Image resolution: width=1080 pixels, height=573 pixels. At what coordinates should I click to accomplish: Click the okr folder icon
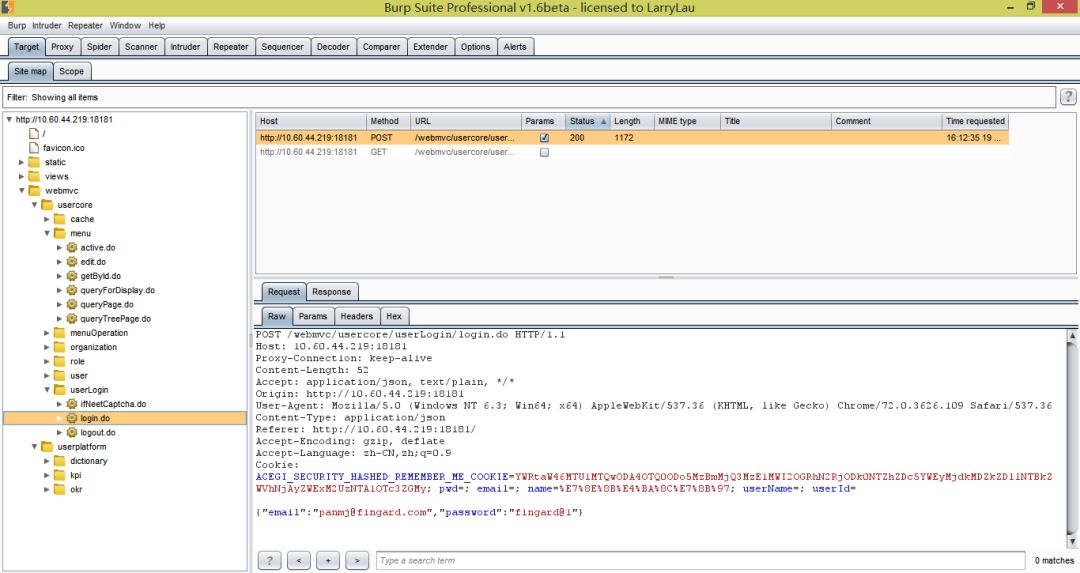pyautogui.click(x=59, y=490)
